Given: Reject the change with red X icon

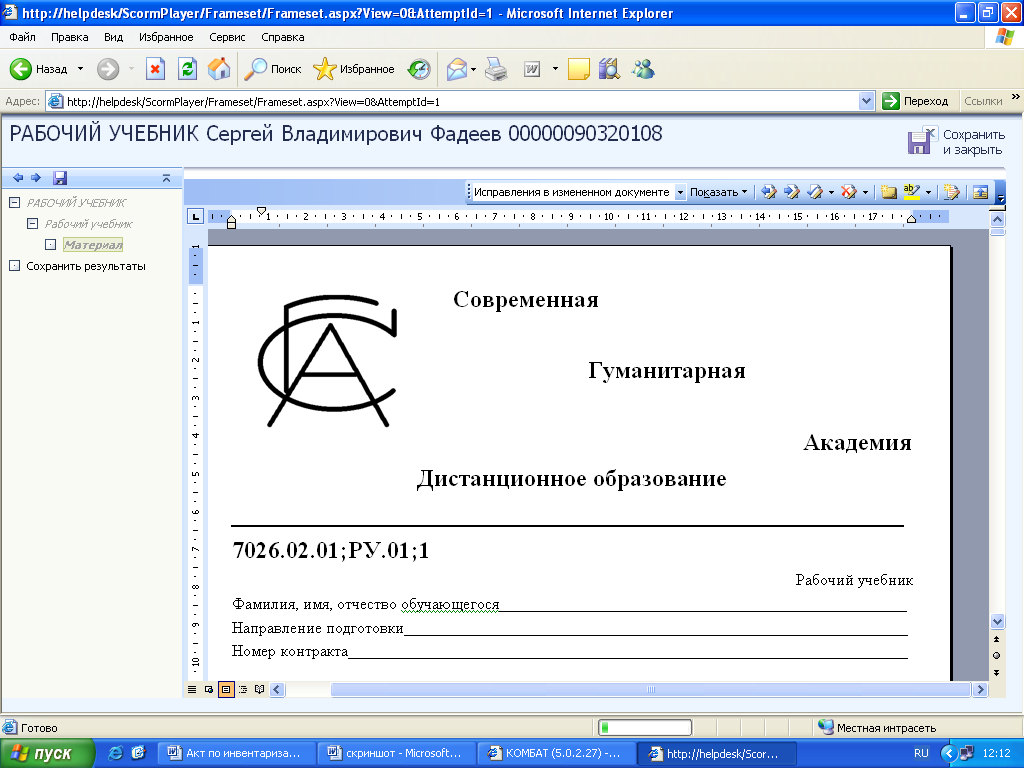Looking at the screenshot, I should (848, 192).
